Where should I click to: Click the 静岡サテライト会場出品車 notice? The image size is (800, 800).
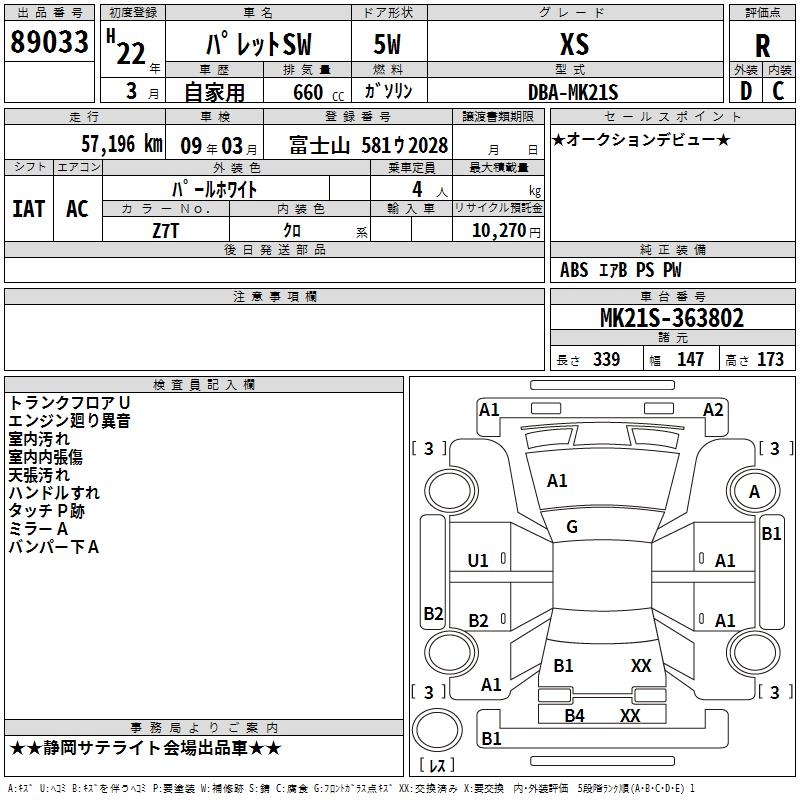tap(145, 748)
